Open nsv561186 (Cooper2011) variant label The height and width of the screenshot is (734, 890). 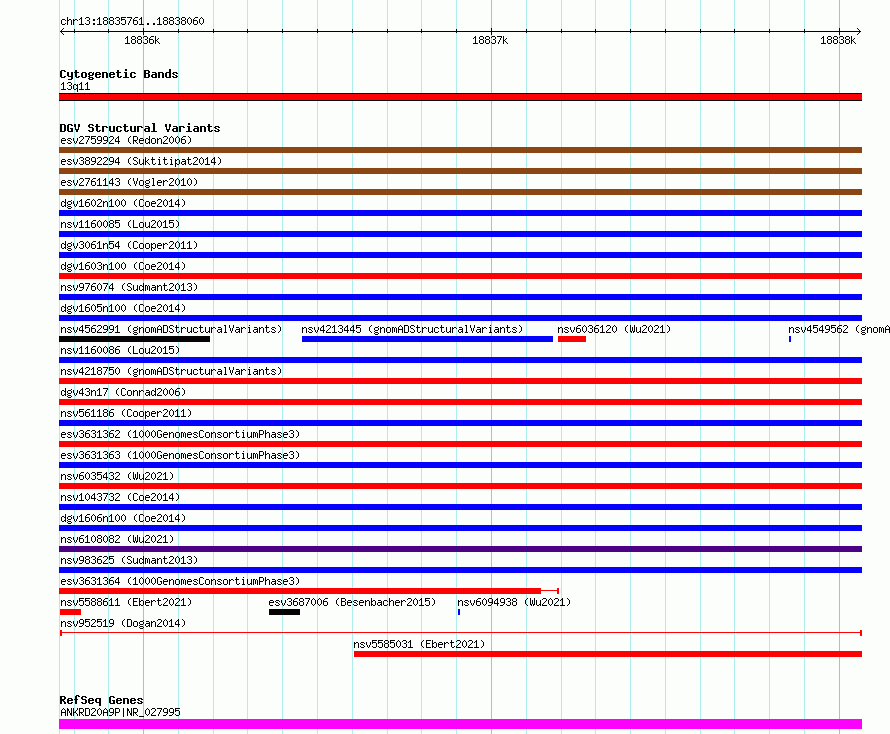pyautogui.click(x=126, y=413)
